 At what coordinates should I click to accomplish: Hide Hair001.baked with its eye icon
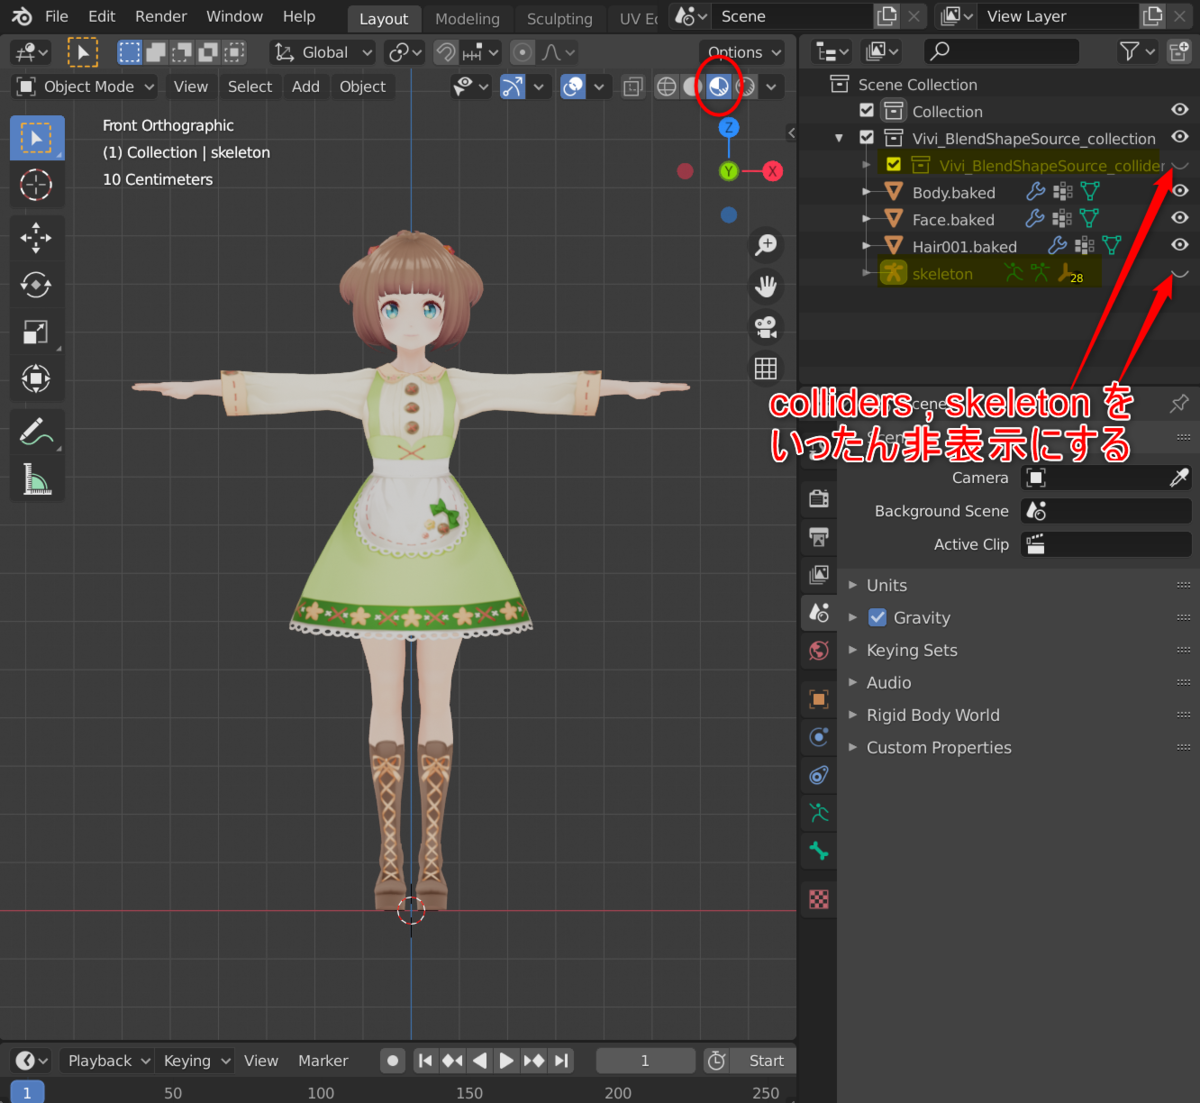click(1180, 245)
